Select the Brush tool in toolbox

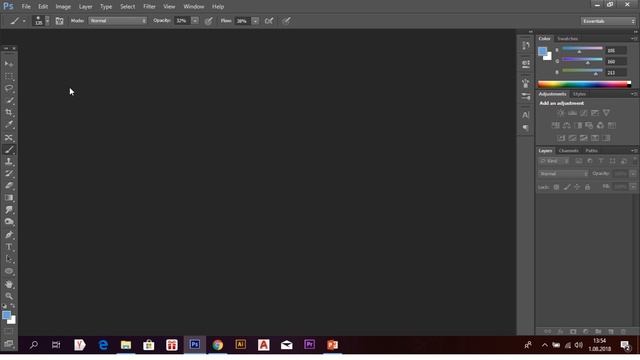point(9,150)
